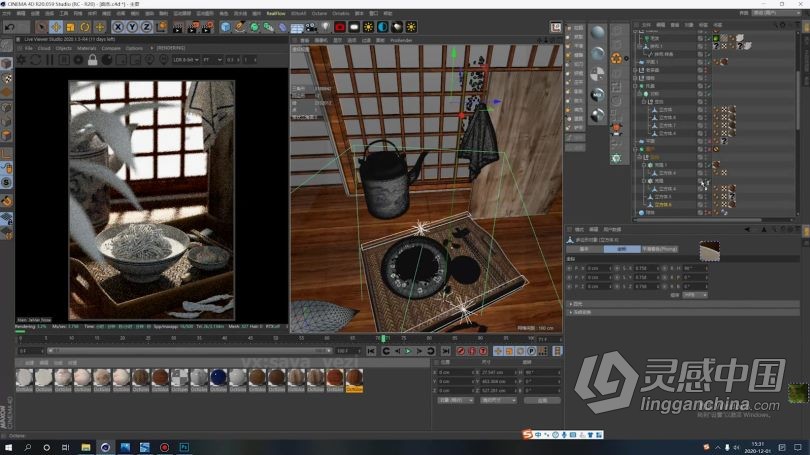810x455 pixels.
Task: Toggle the Y axis lock
Action: (132, 27)
